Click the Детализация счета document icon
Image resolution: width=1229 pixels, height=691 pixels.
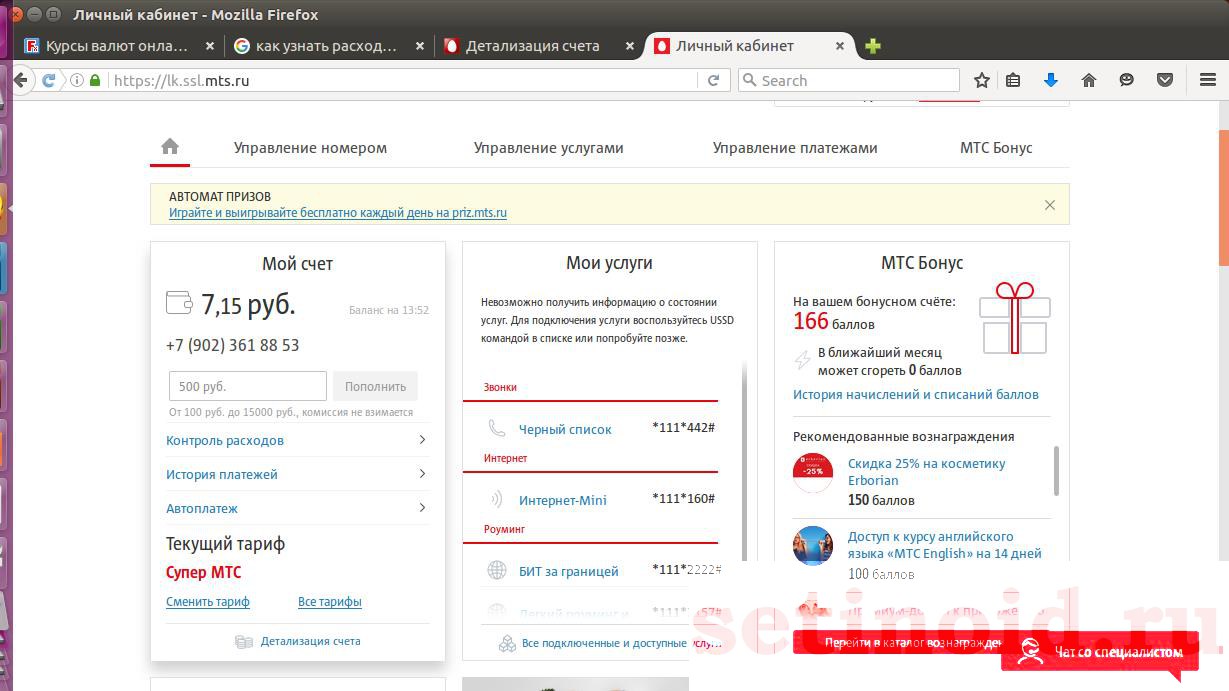pyautogui.click(x=244, y=641)
